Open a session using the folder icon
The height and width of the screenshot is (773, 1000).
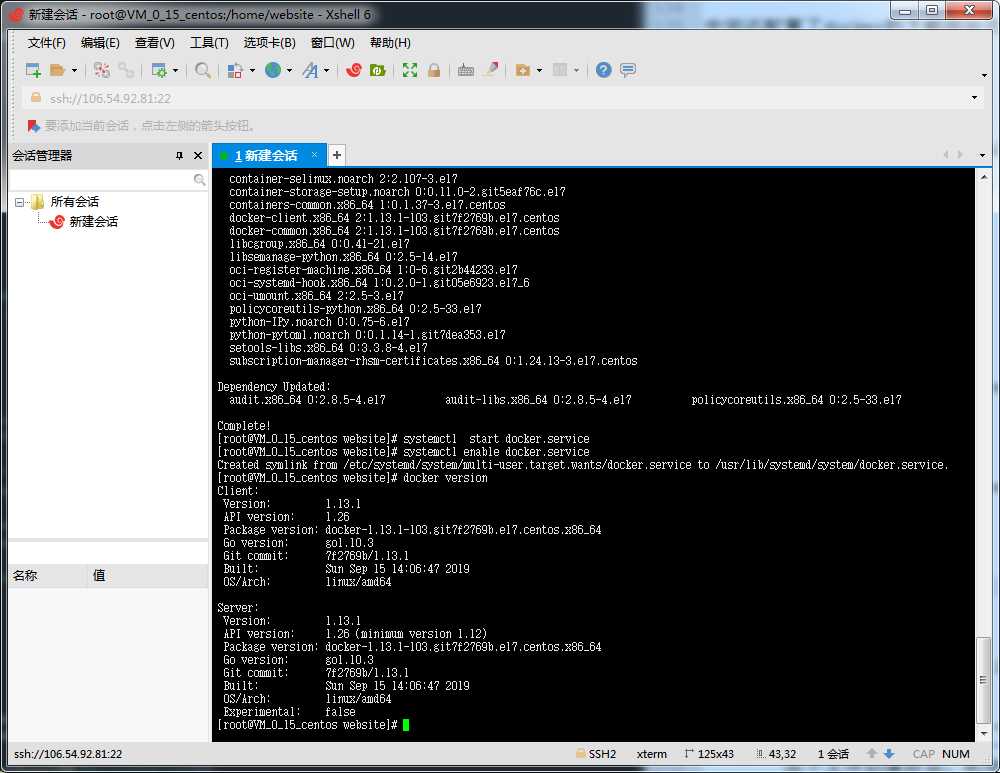(57, 70)
